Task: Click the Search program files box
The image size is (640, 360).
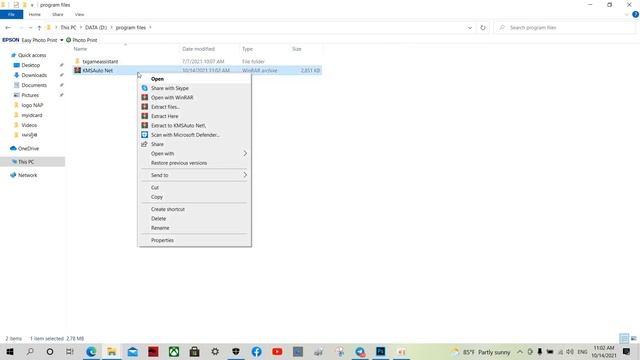Action: [x=565, y=27]
